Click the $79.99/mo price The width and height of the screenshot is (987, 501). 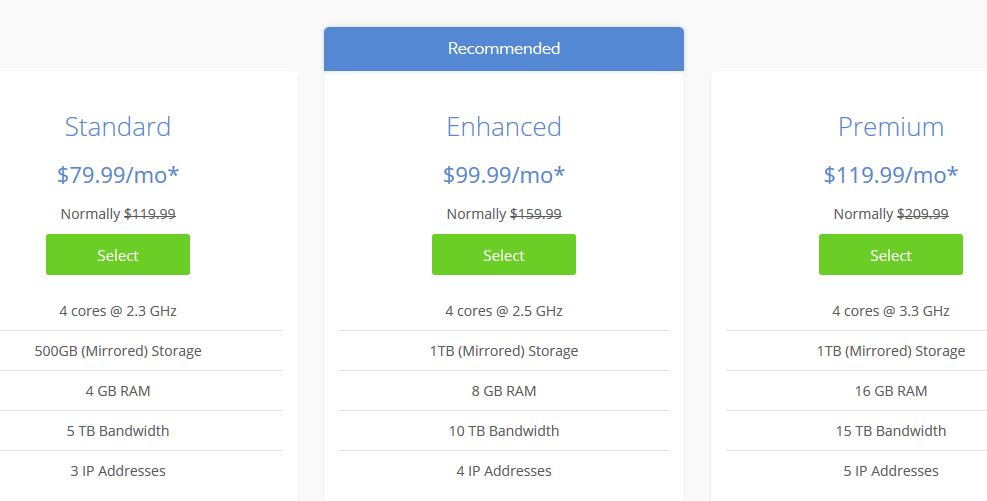pyautogui.click(x=118, y=174)
